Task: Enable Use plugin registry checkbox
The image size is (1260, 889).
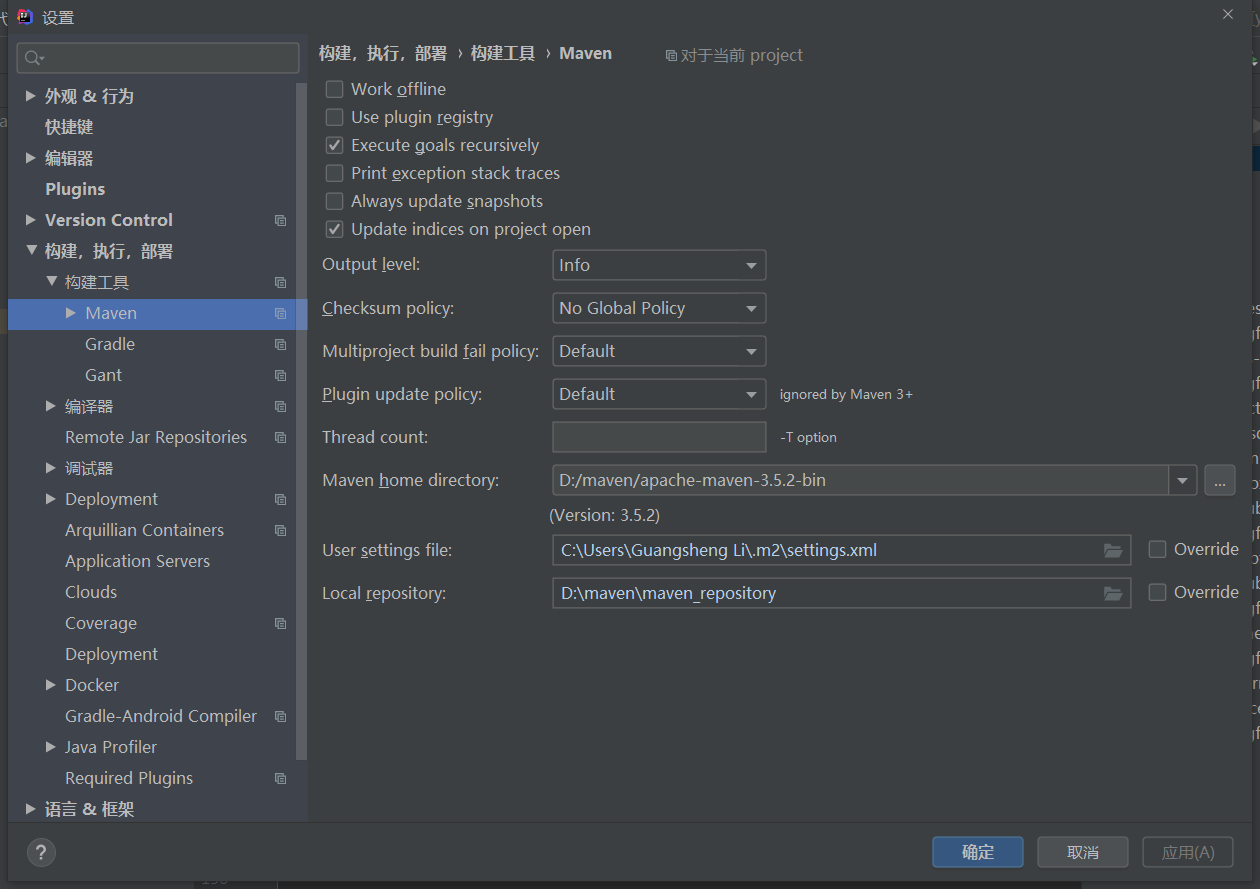Action: [x=334, y=117]
